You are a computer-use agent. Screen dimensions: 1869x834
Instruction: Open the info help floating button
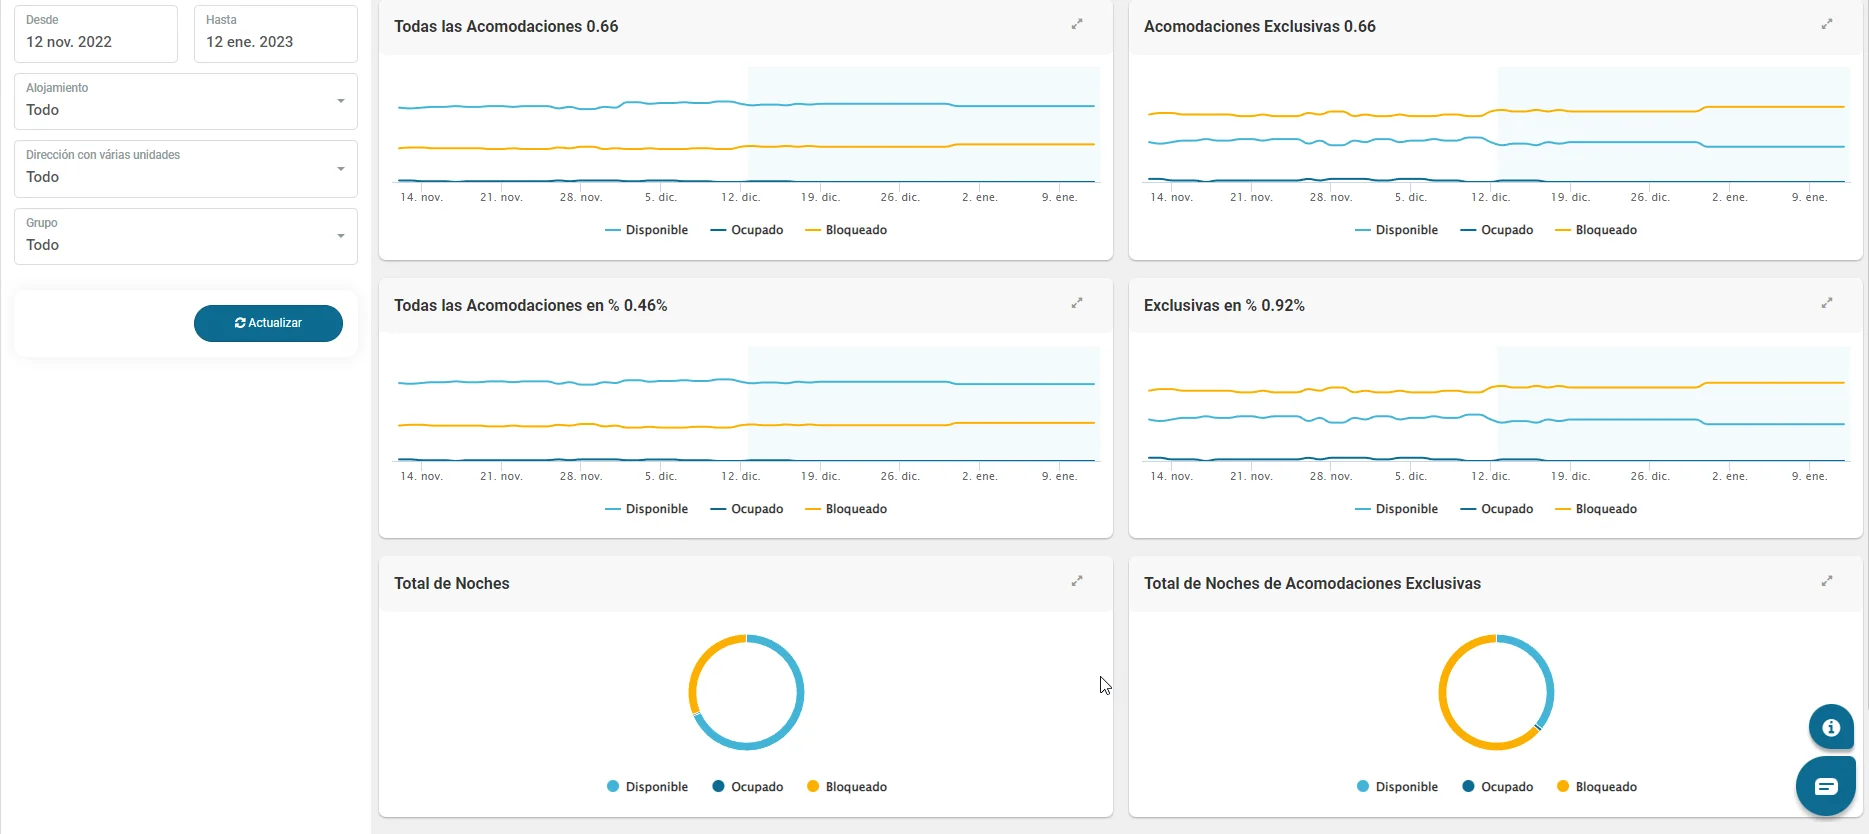pos(1831,727)
